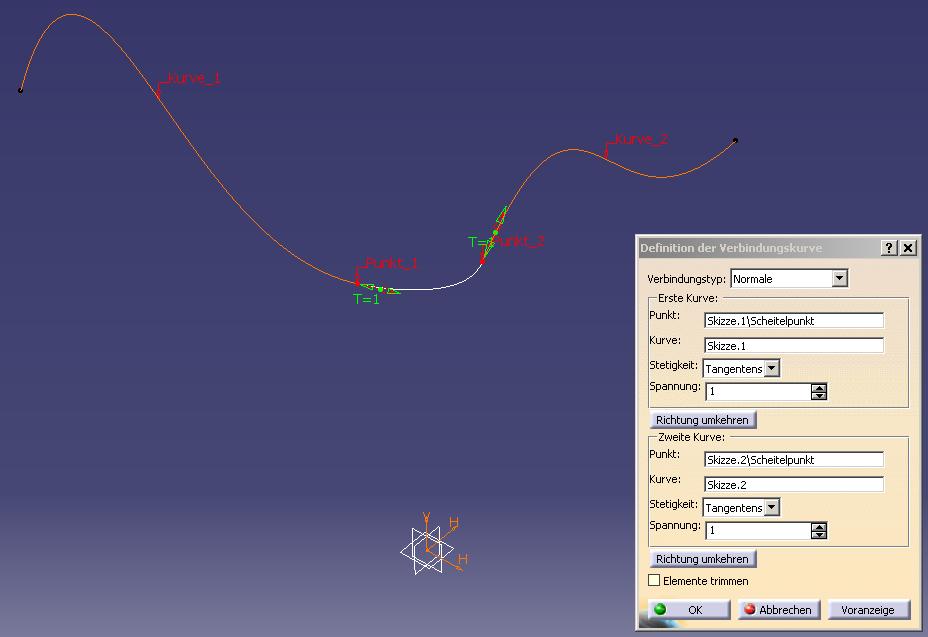Click Voranzeige to preview the curve
The image size is (928, 637).
click(868, 610)
